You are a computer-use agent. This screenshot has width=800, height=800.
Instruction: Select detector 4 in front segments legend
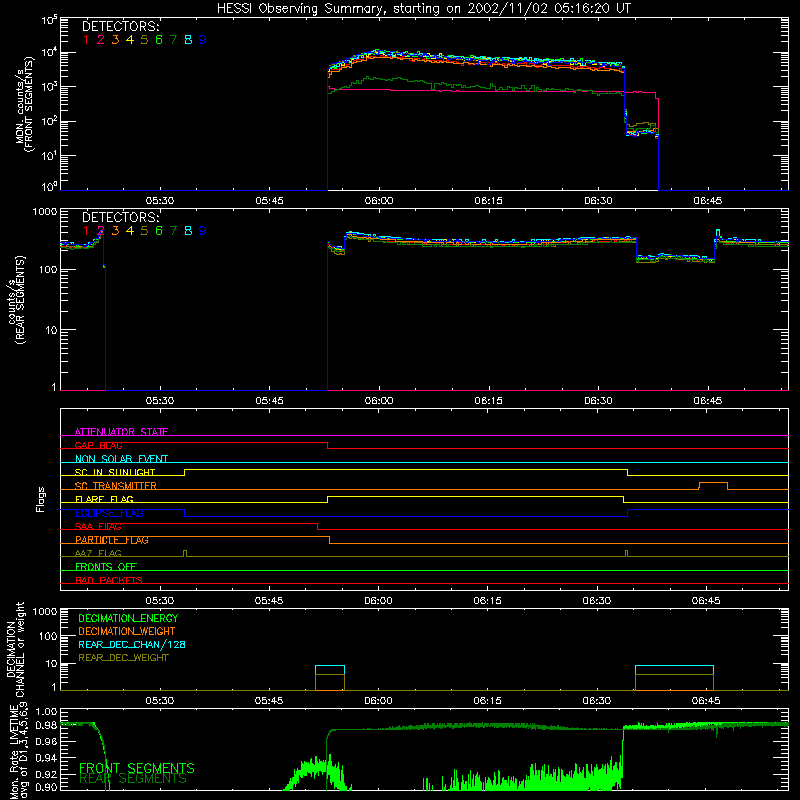click(130, 40)
